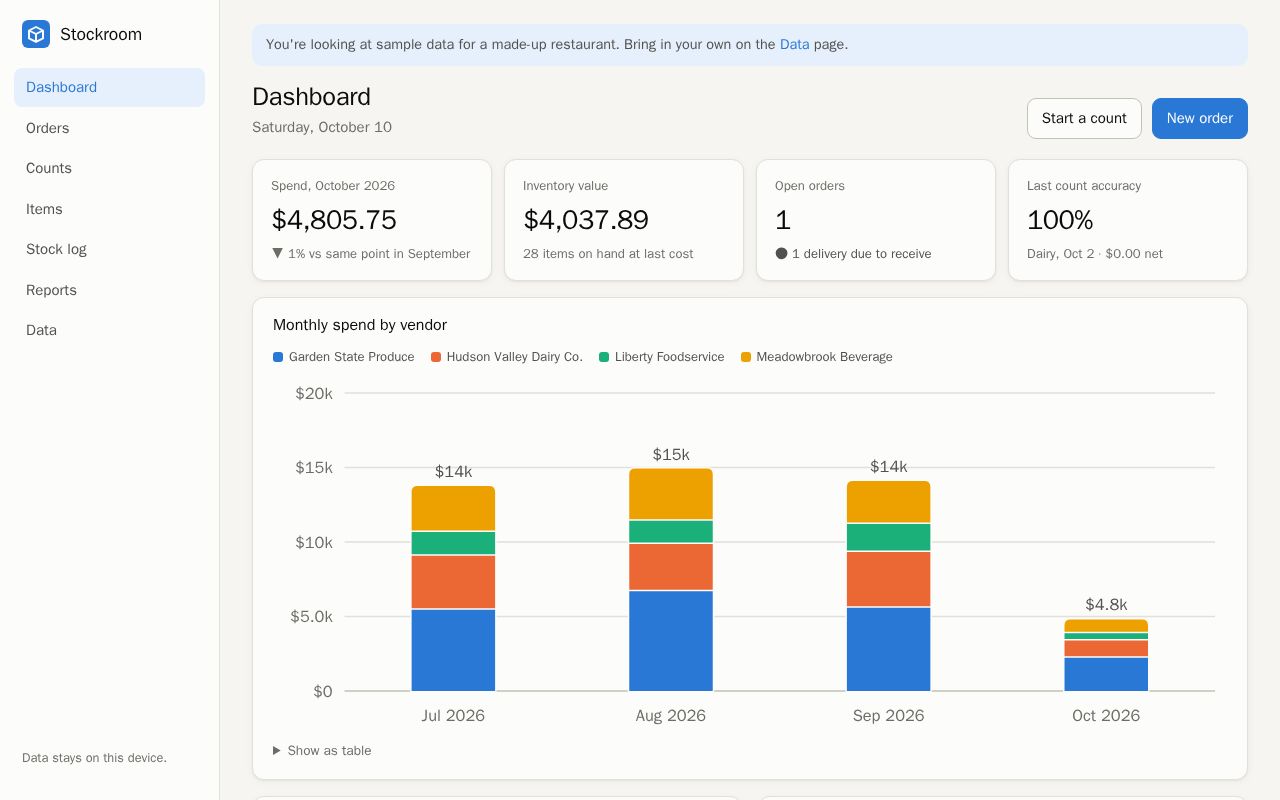Click the Aug 2026 yellow bar segment

[671, 494]
